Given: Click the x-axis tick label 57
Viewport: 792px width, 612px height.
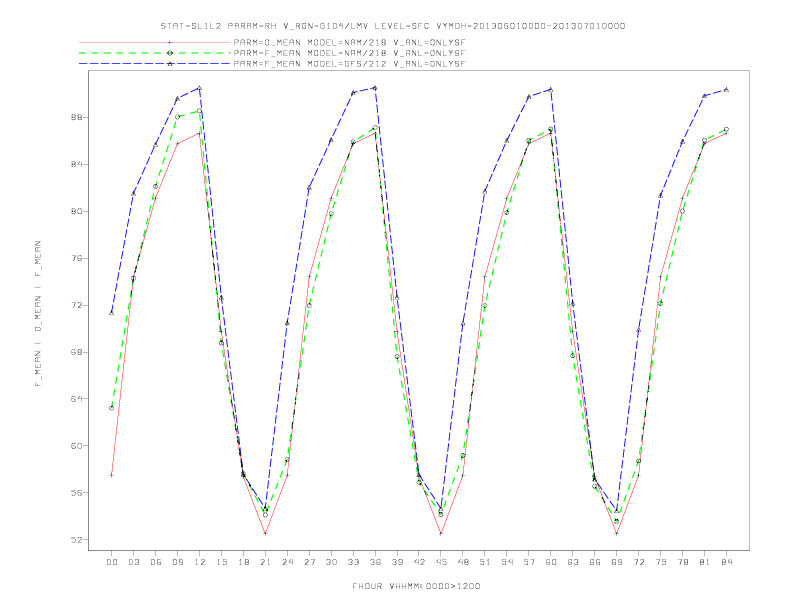Looking at the screenshot, I should 529,562.
